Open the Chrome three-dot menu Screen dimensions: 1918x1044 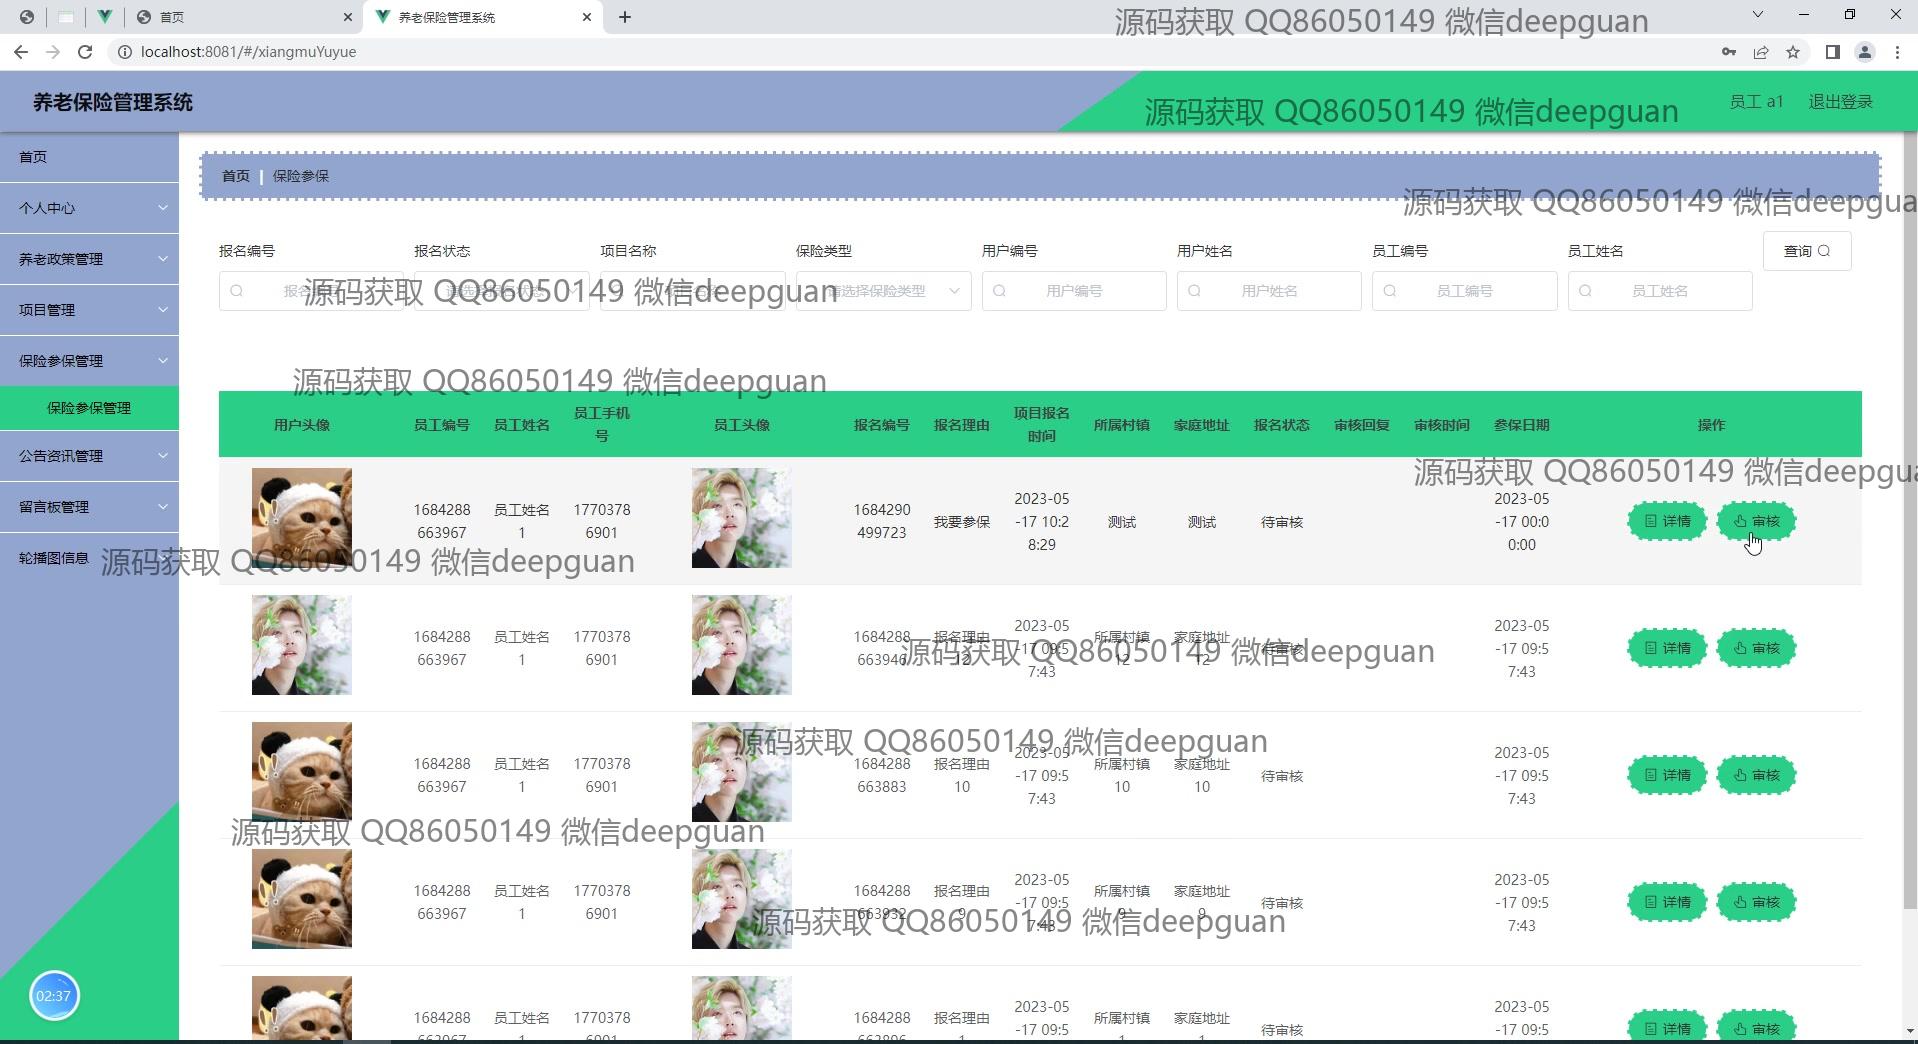coord(1897,52)
